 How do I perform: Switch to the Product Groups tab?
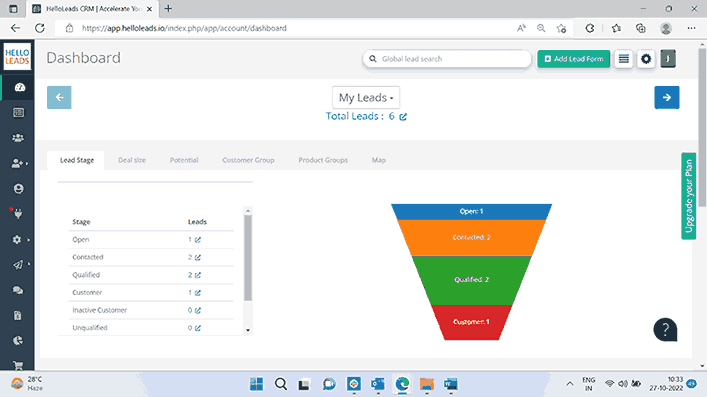[x=323, y=160]
